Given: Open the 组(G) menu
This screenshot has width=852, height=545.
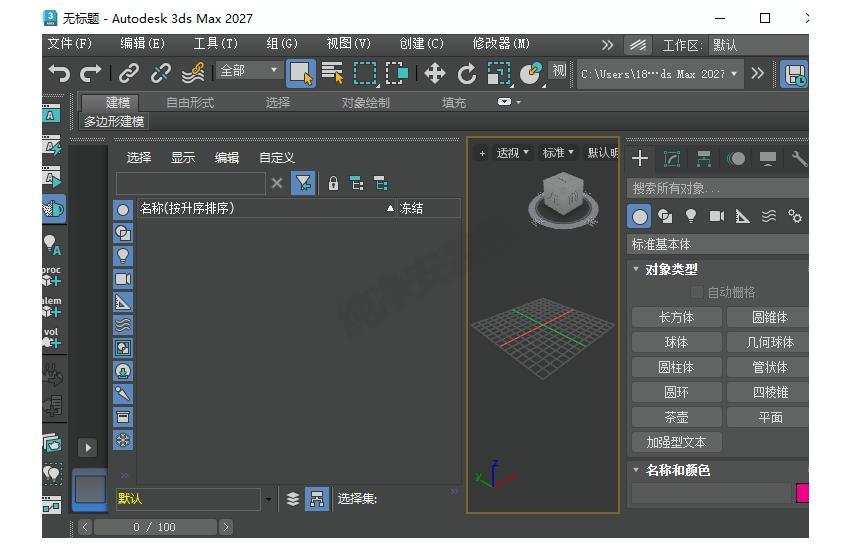Looking at the screenshot, I should pyautogui.click(x=282, y=43).
